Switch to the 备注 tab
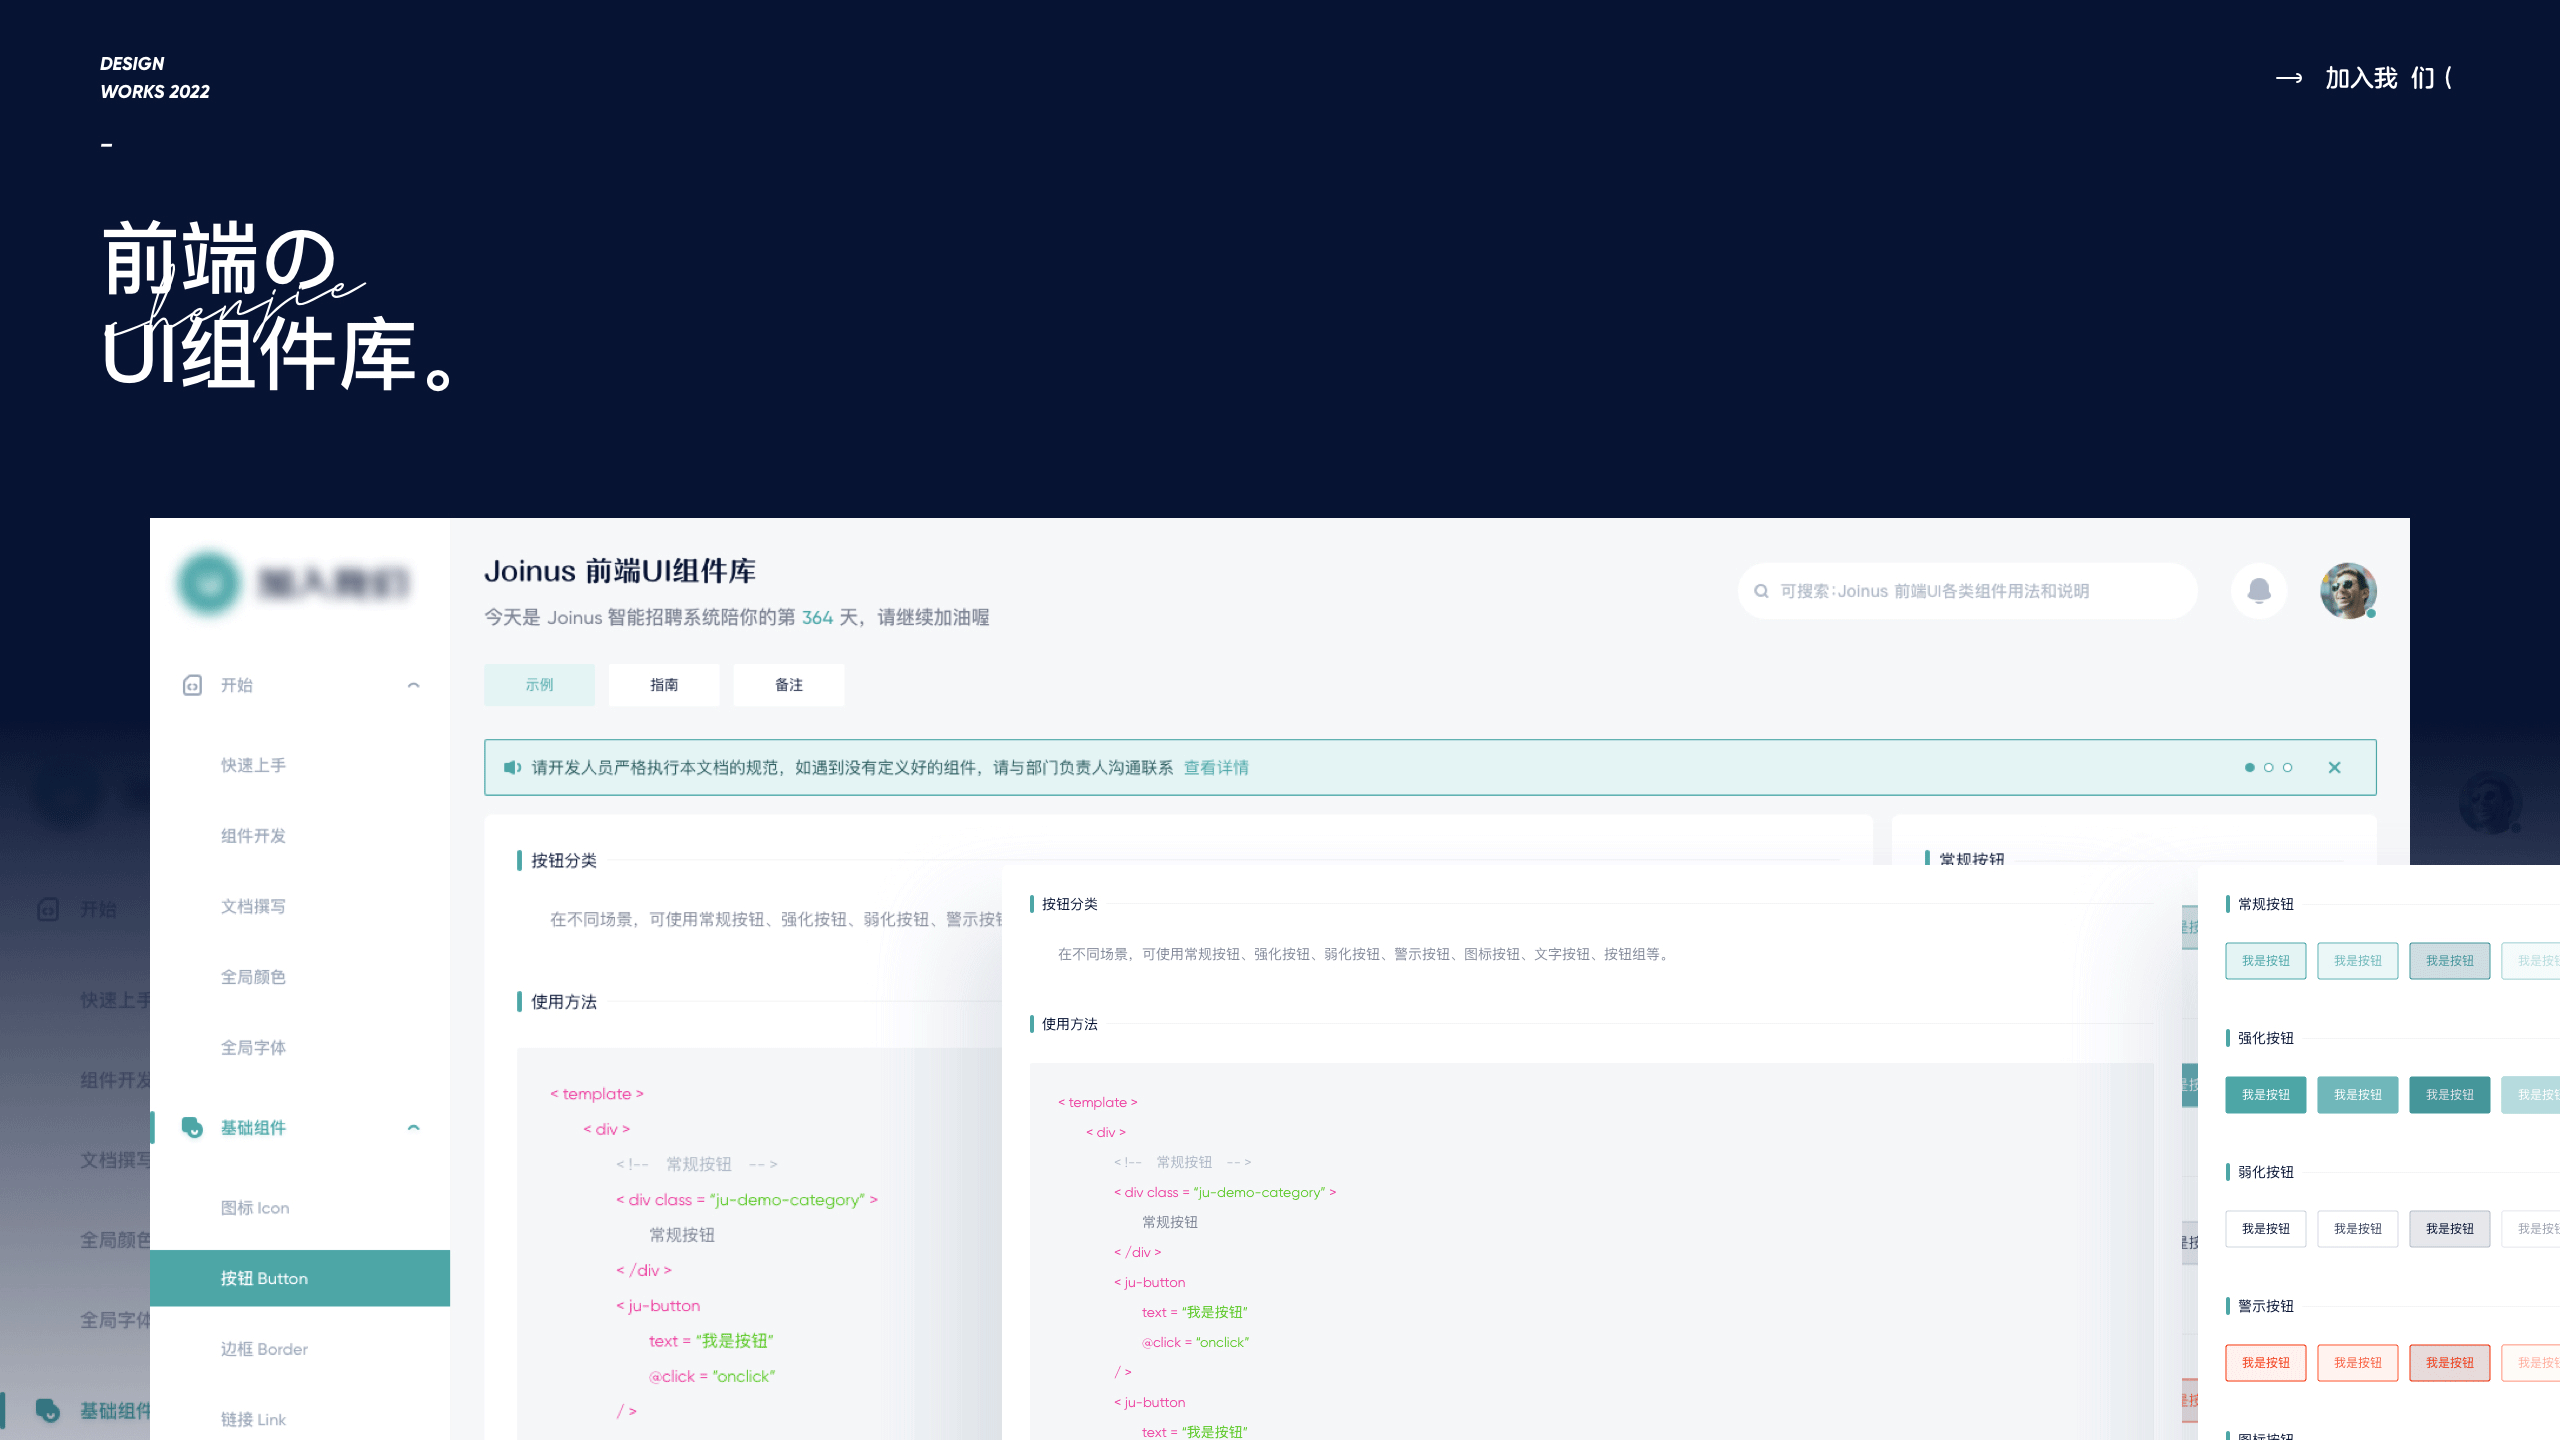The image size is (2560, 1440). (x=789, y=685)
